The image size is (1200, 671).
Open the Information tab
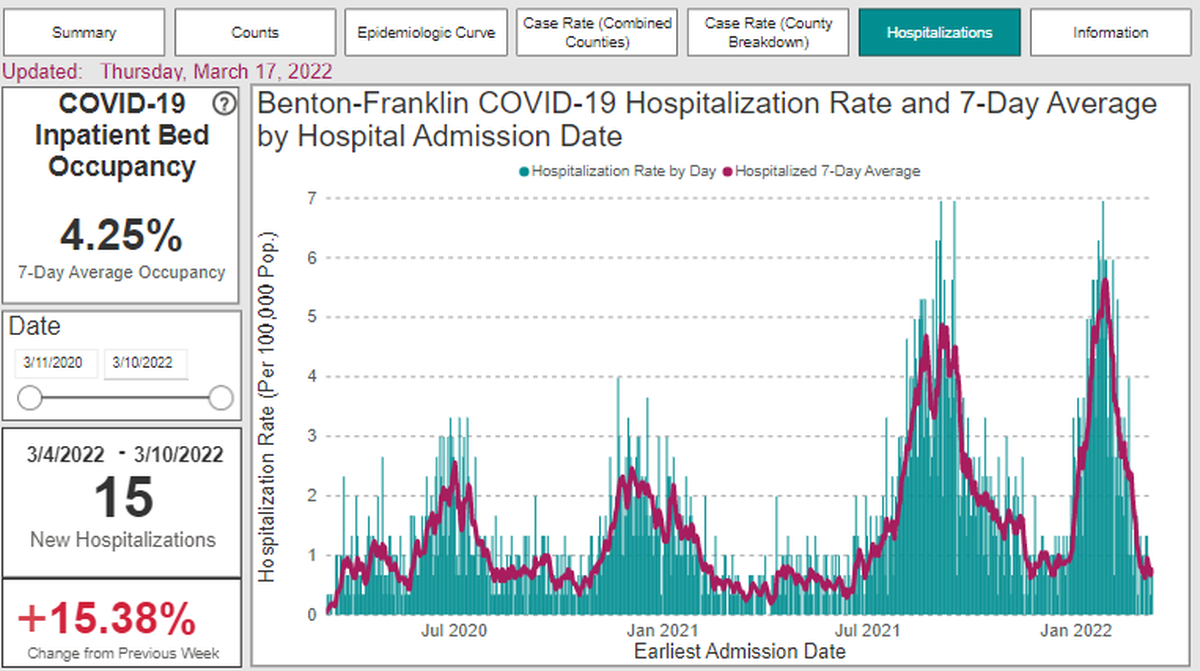(1111, 33)
